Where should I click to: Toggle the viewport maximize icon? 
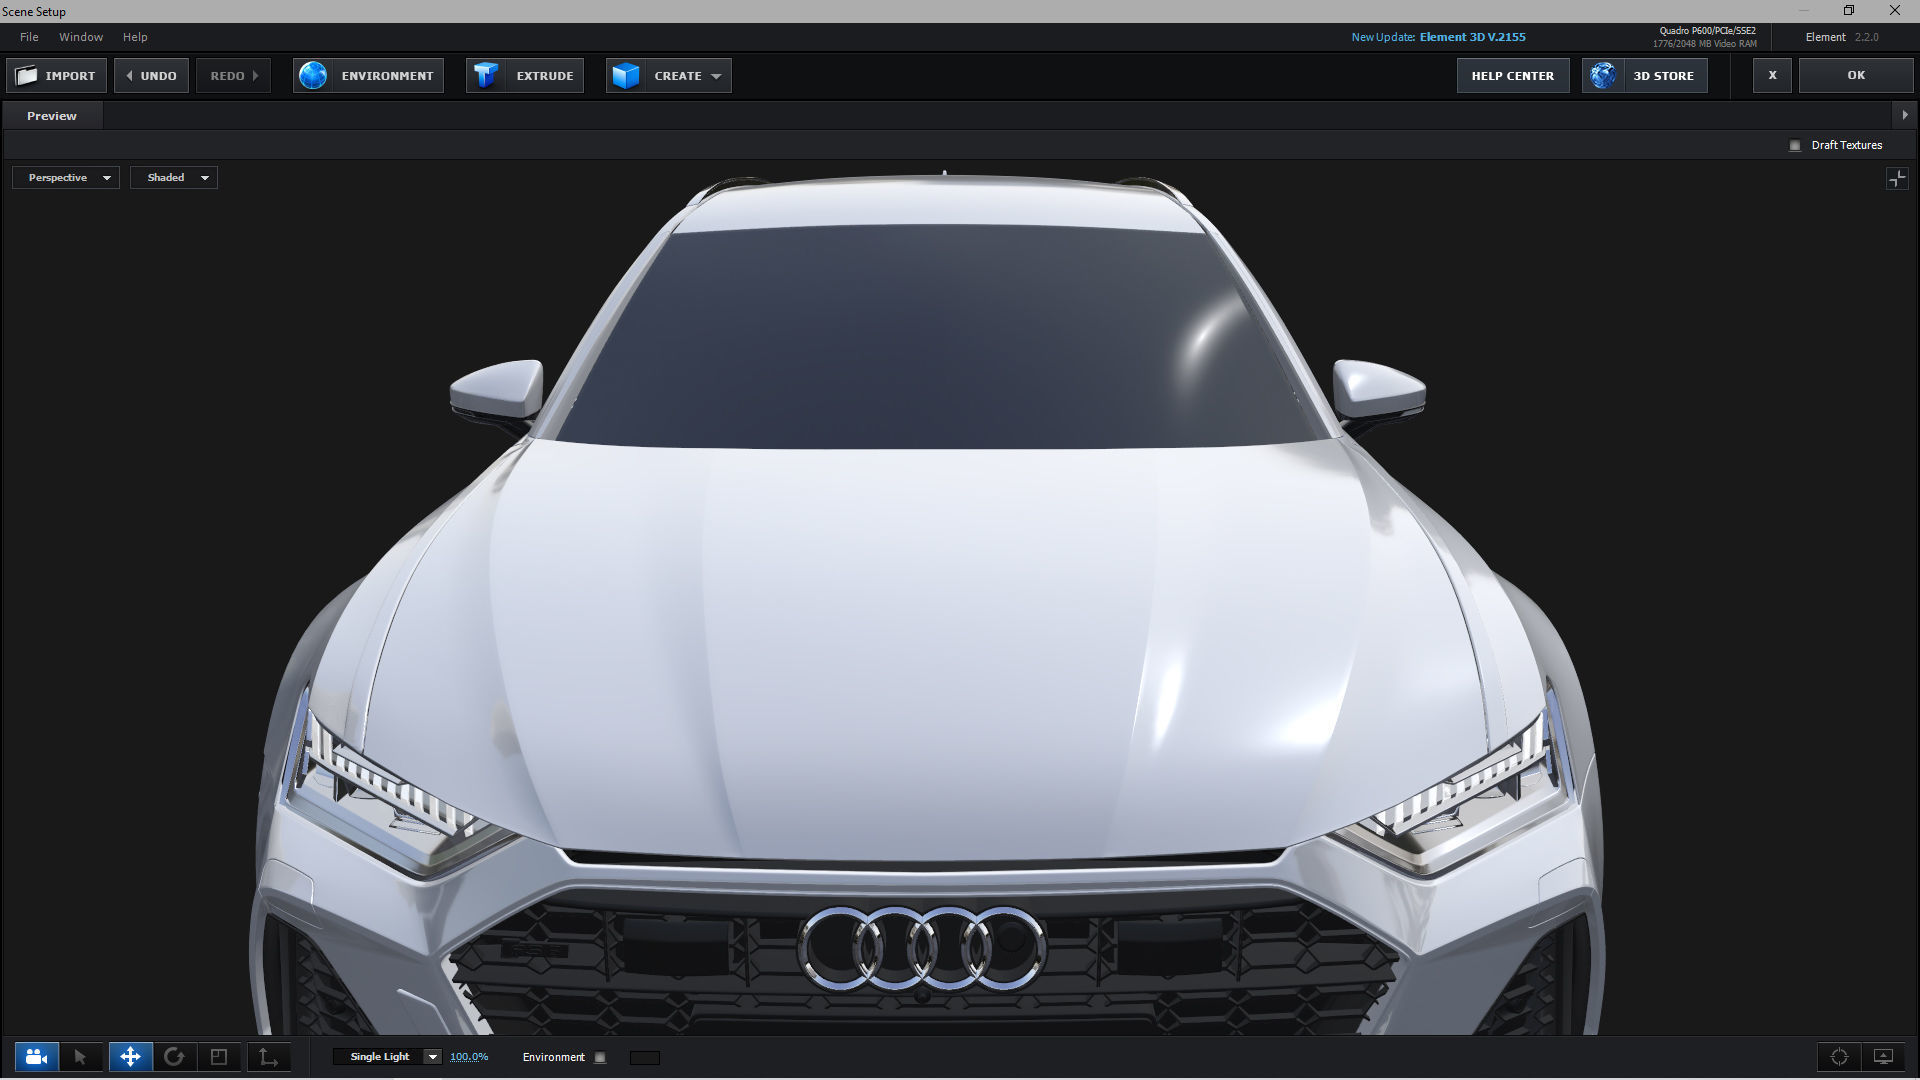[x=1897, y=179]
